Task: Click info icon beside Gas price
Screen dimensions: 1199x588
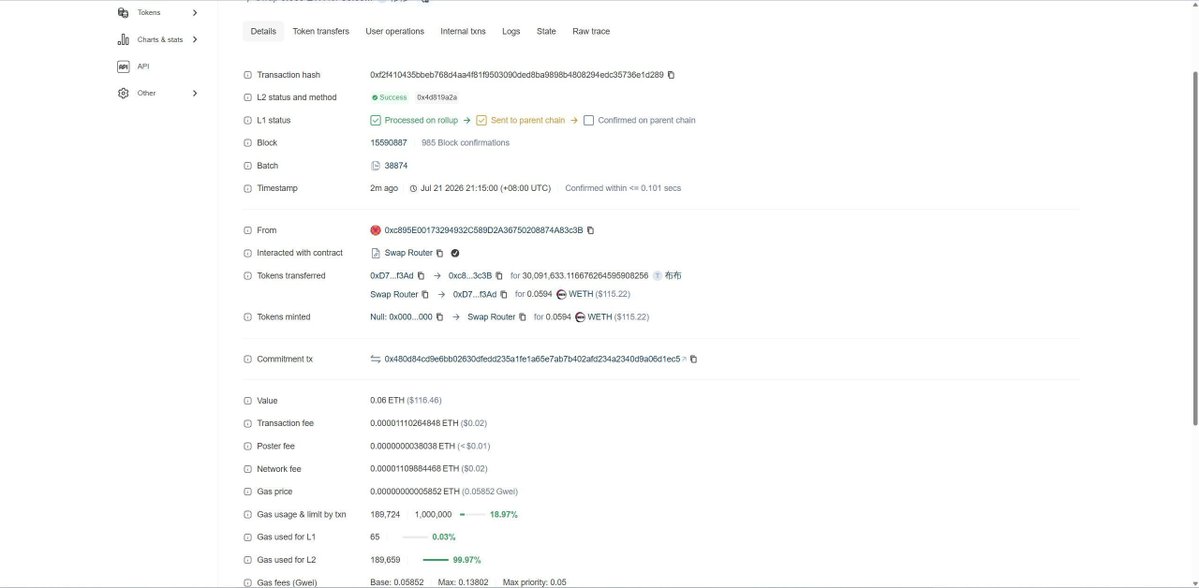Action: [x=248, y=492]
